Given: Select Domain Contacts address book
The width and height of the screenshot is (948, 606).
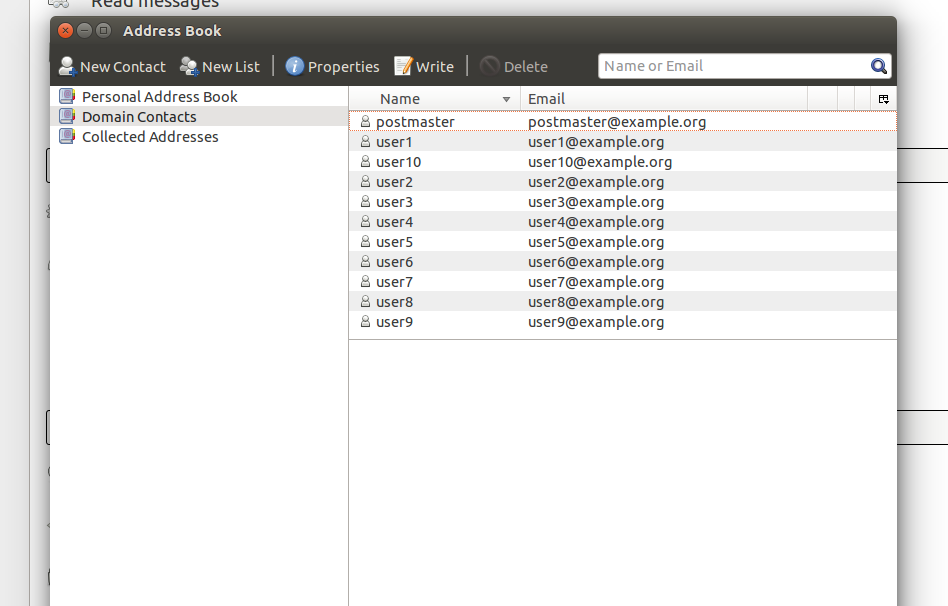Looking at the screenshot, I should [139, 117].
